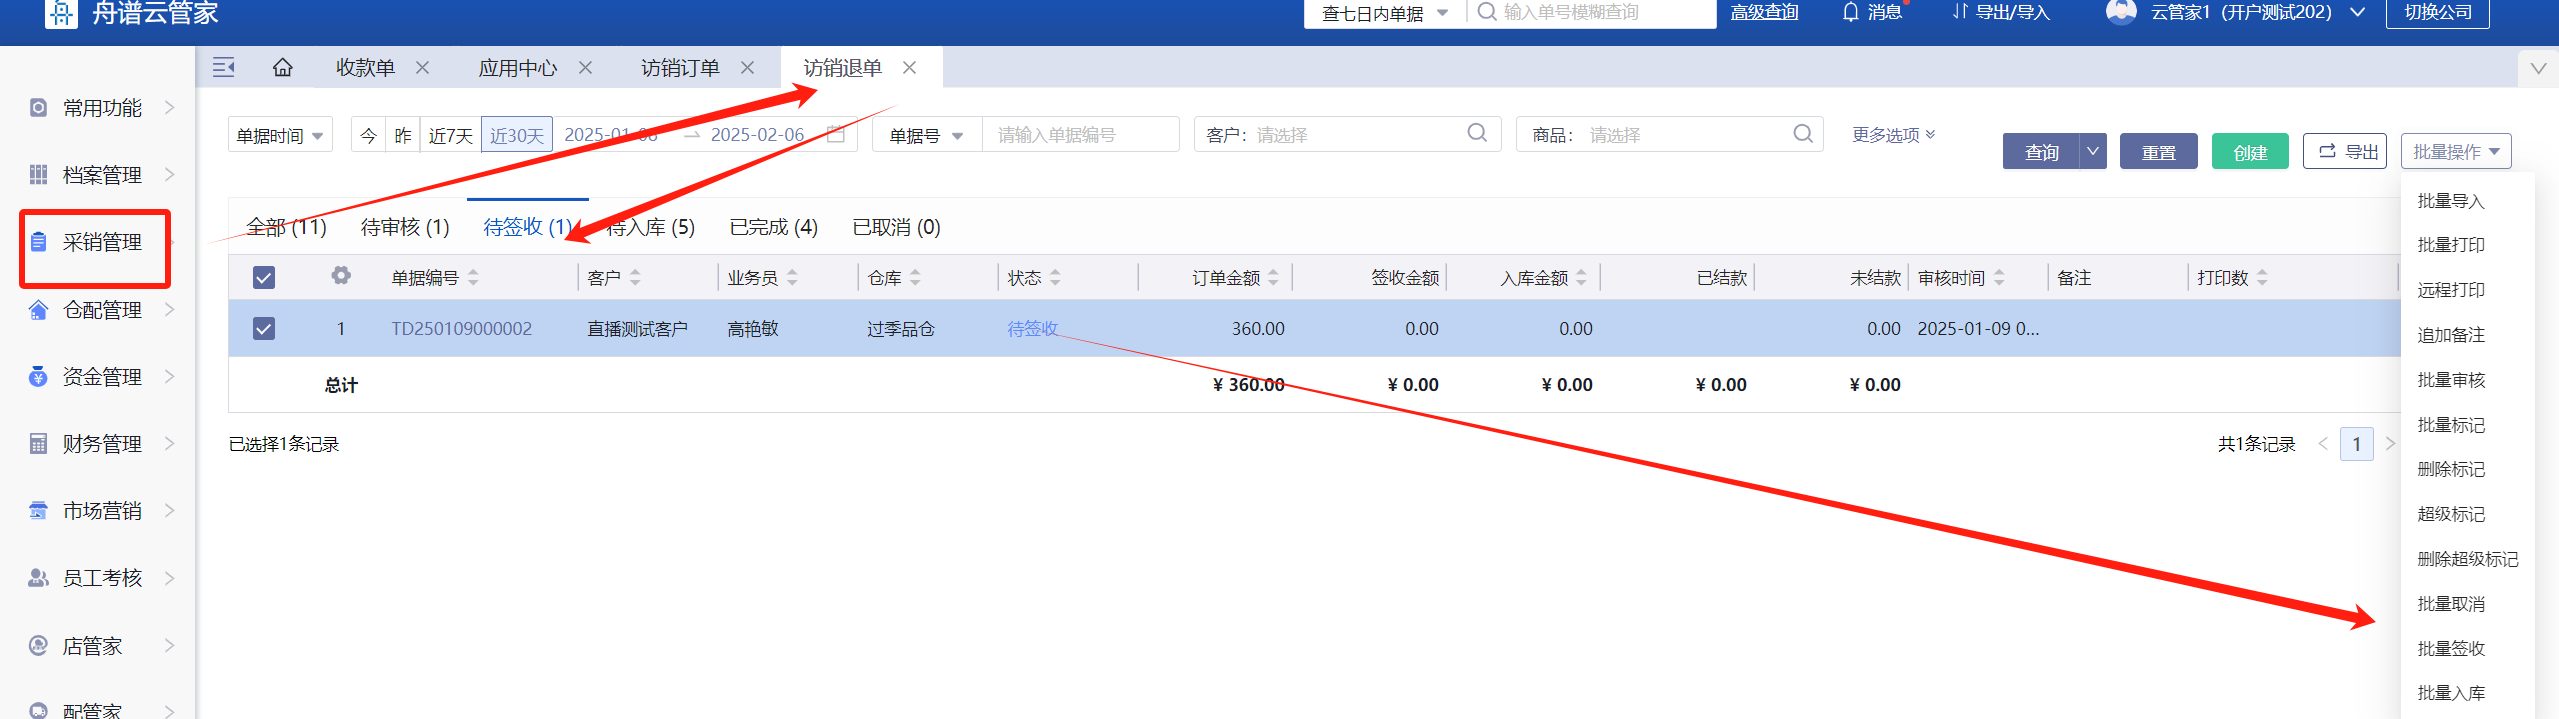This screenshot has height=719, width=2559.
Task: Click the 请输入单据编号 input field
Action: coord(1080,135)
